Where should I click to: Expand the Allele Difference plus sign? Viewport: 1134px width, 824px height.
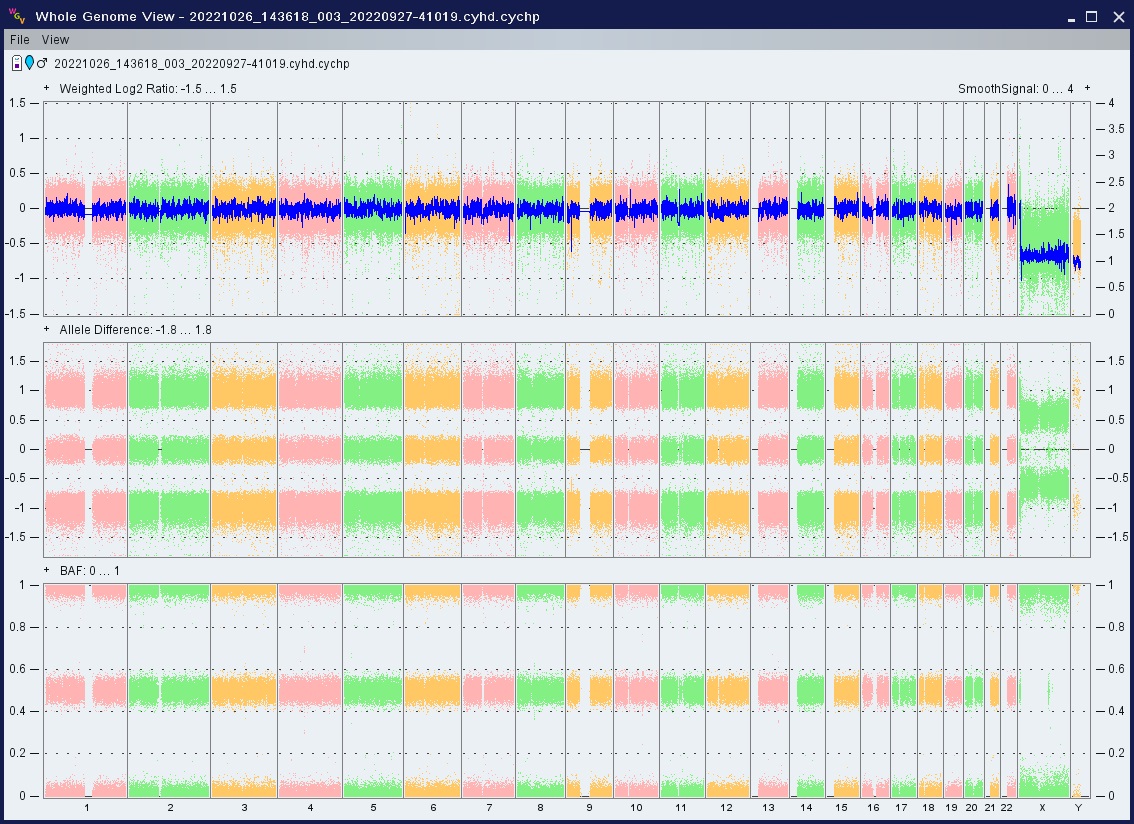pos(47,329)
